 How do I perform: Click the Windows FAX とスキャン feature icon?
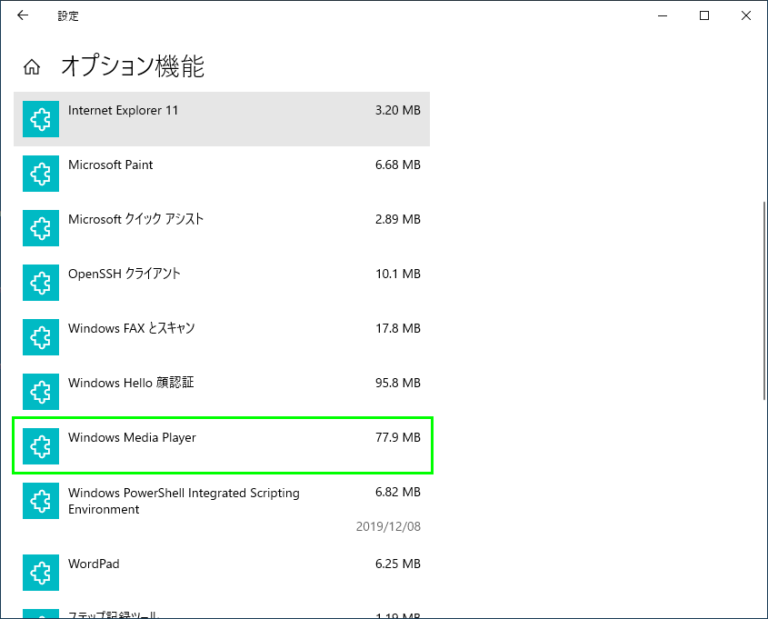(x=41, y=337)
